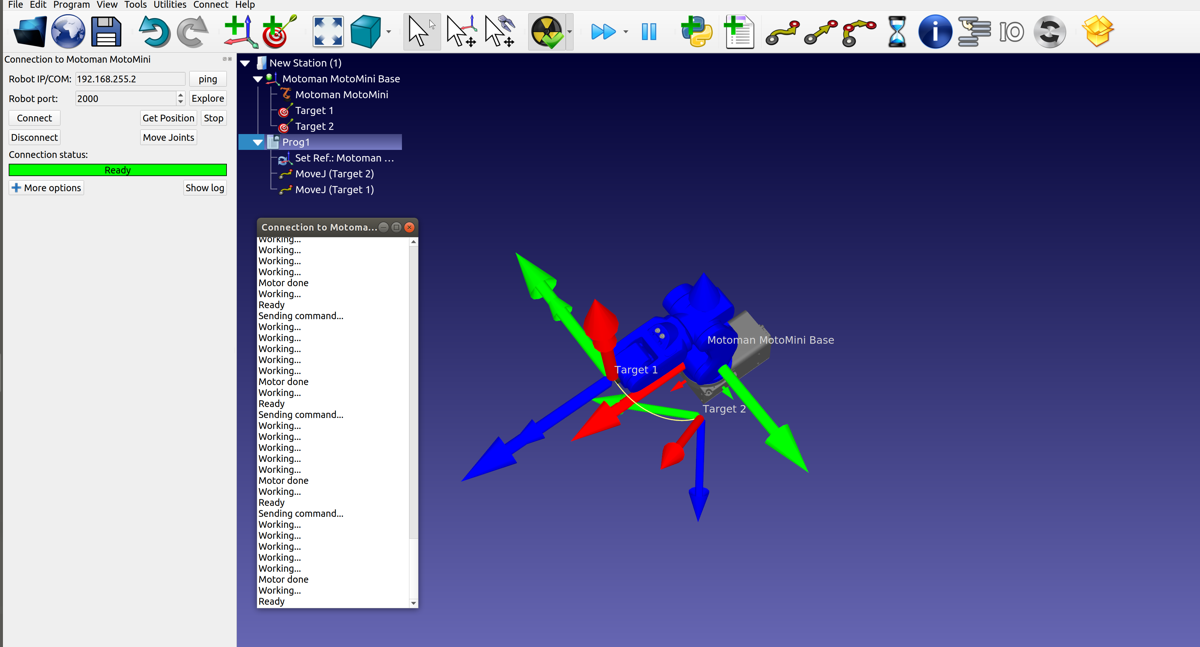Set isometric view with the cube icon
The height and width of the screenshot is (647, 1200).
pos(366,32)
